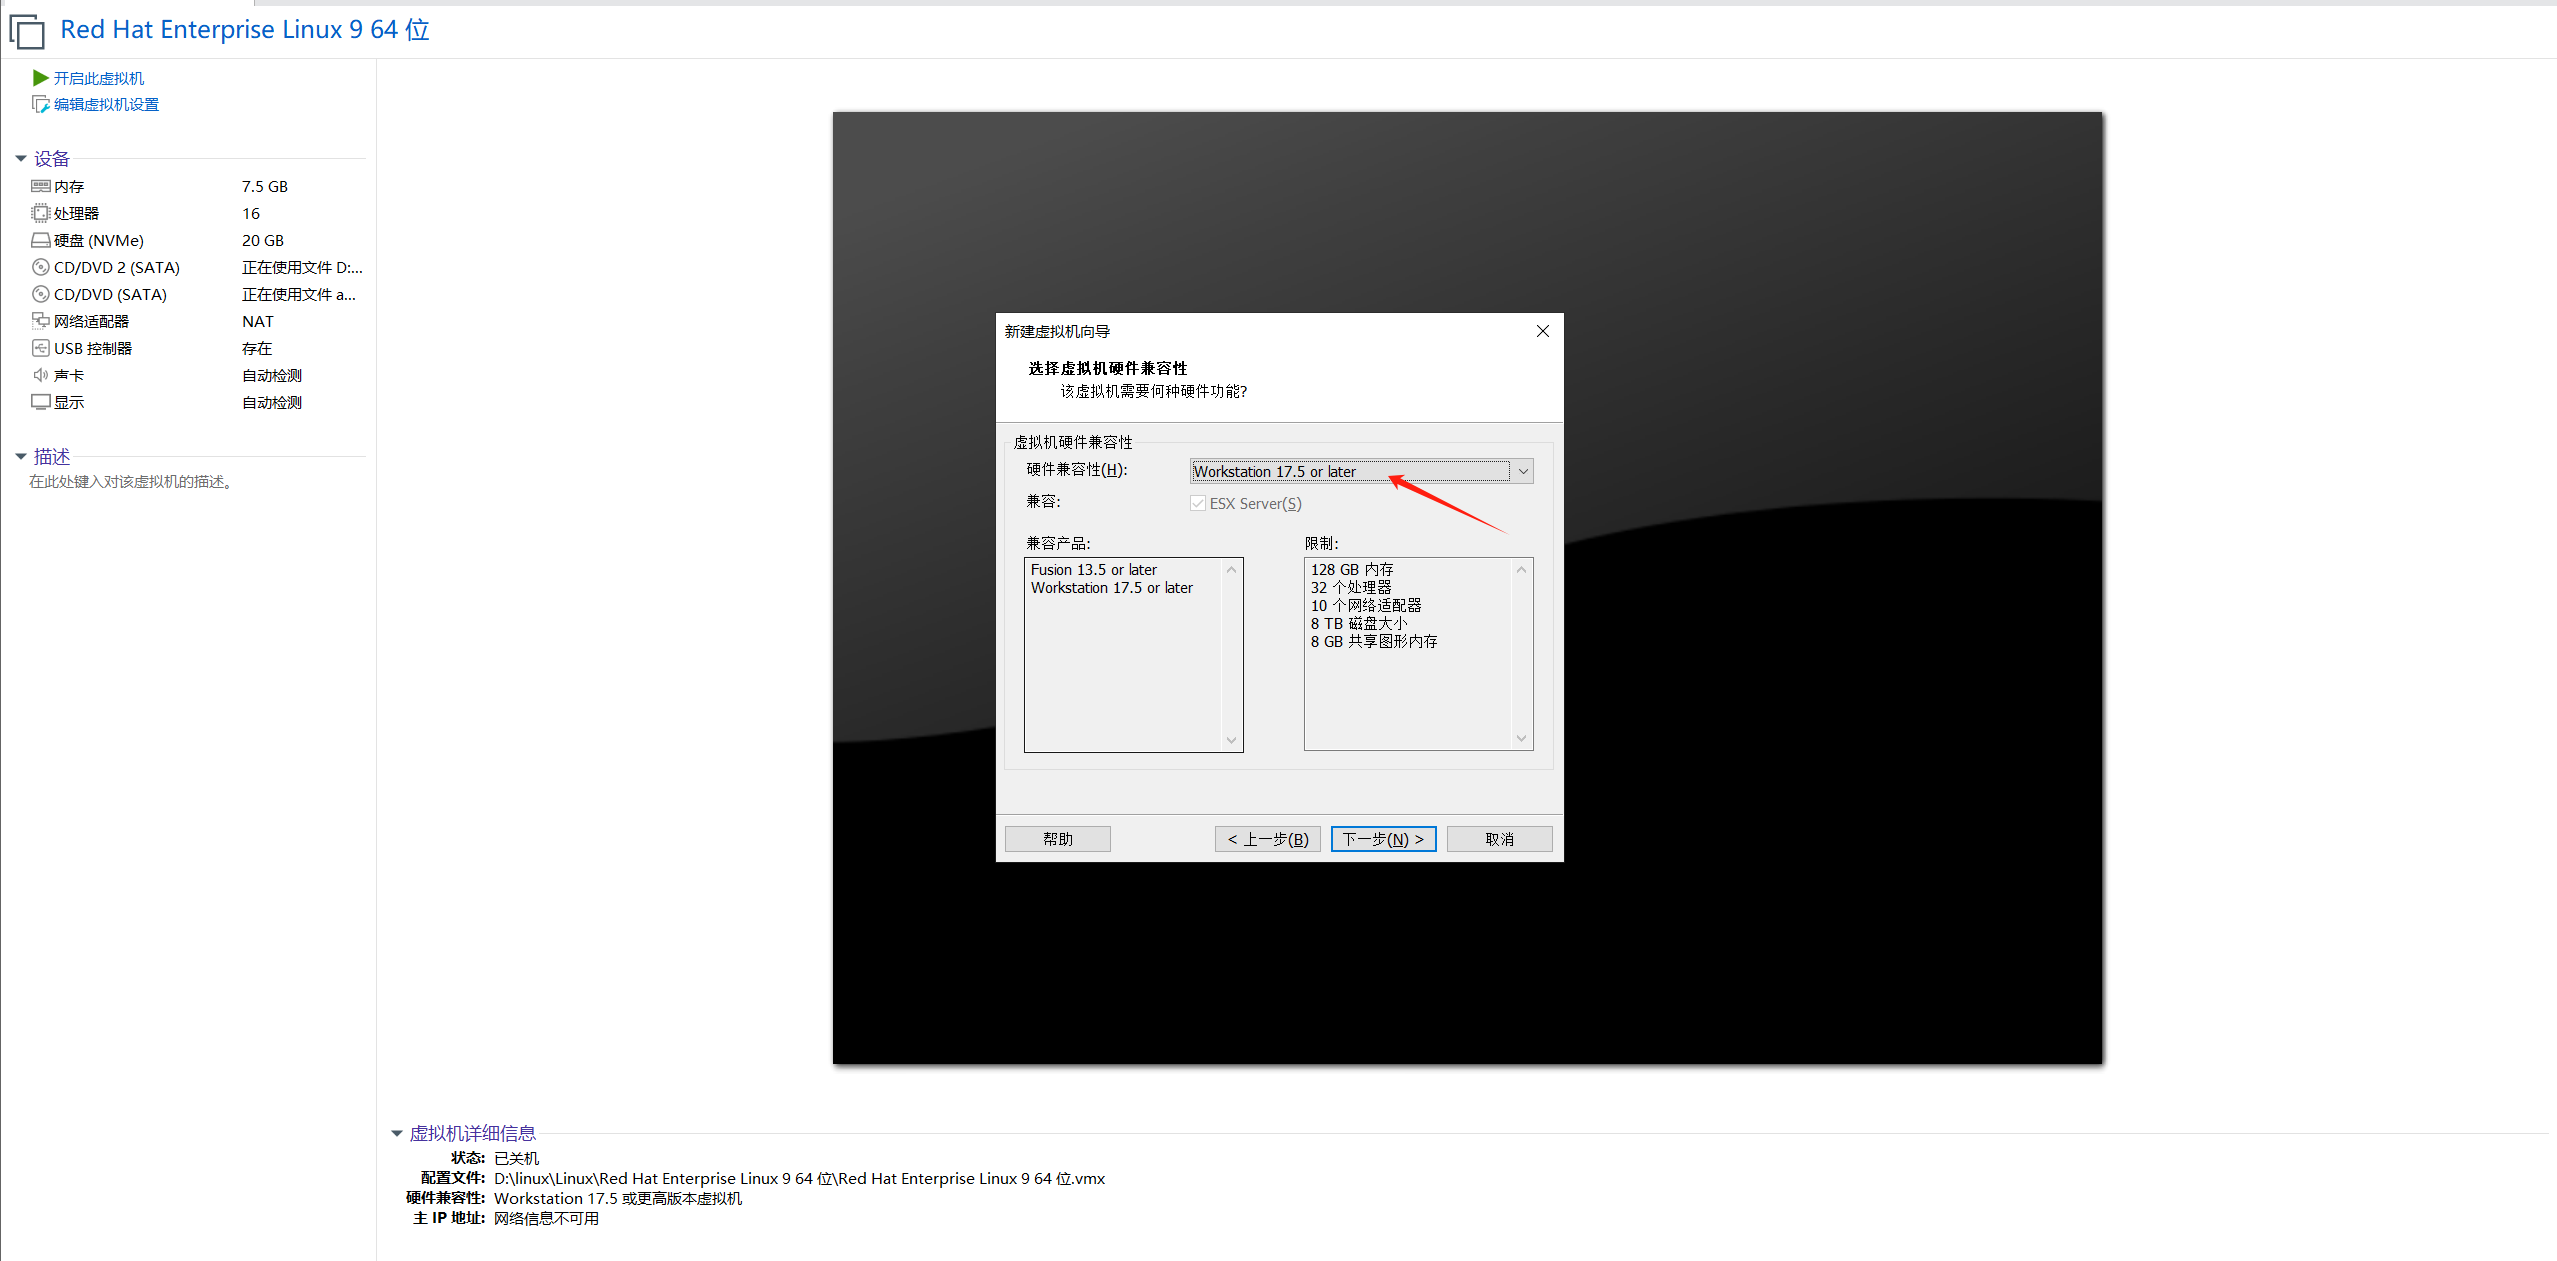Click the USB controller 存在 value
Screen dimensions: 2557x1261
tap(257, 348)
